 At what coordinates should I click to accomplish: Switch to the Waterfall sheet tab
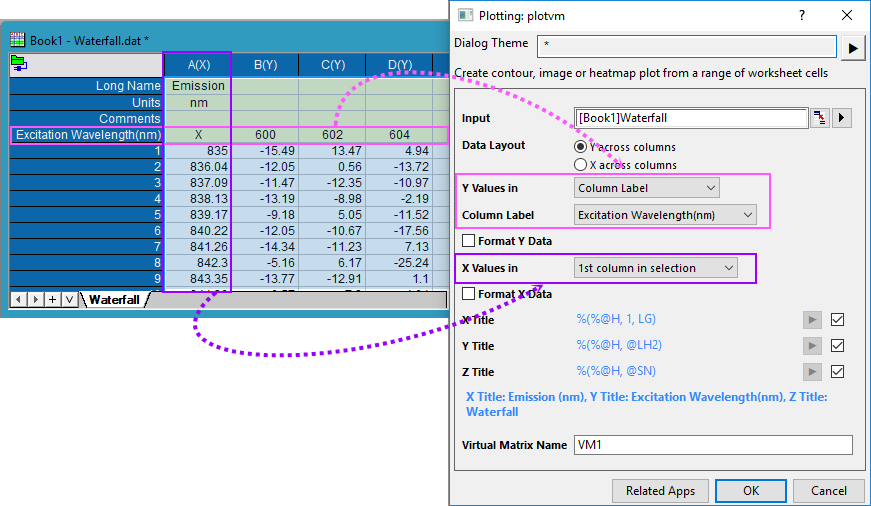(x=114, y=299)
